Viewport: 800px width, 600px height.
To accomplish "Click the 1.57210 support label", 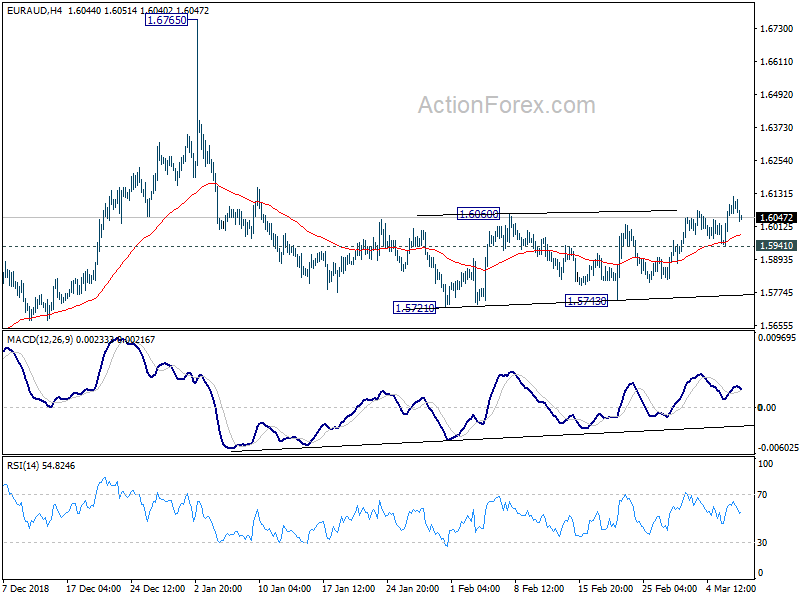I will point(415,308).
